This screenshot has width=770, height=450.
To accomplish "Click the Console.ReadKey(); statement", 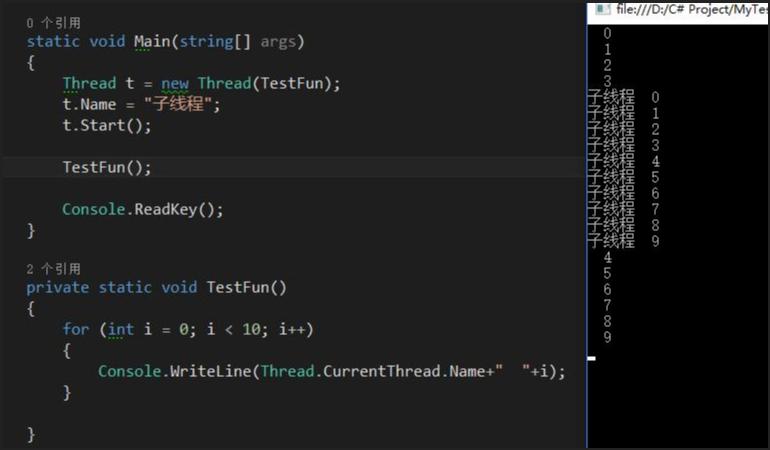I will (x=142, y=209).
